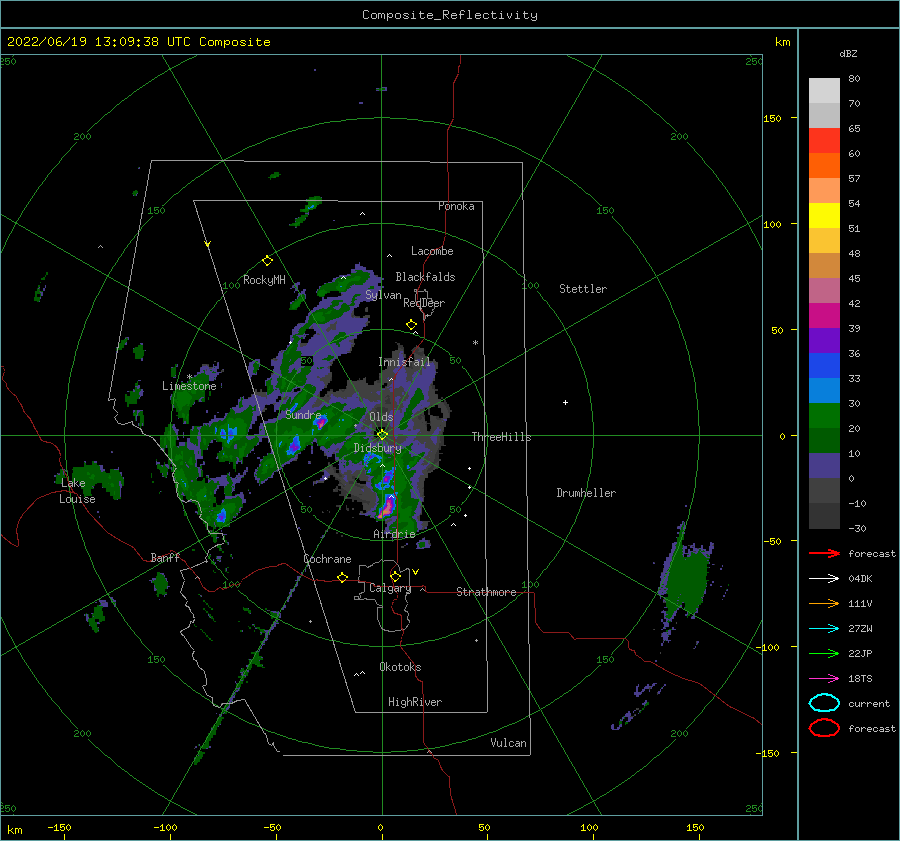
Task: Click the red forecast arrow legend icon
Action: (x=824, y=553)
